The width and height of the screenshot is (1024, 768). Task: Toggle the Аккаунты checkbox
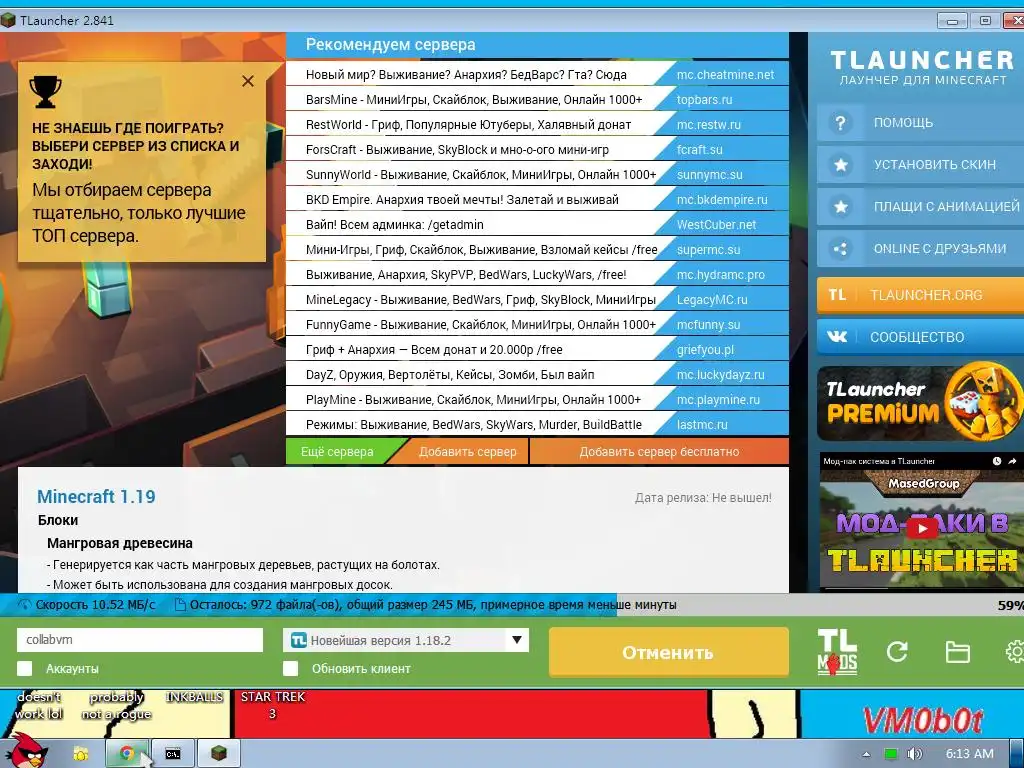[25, 669]
